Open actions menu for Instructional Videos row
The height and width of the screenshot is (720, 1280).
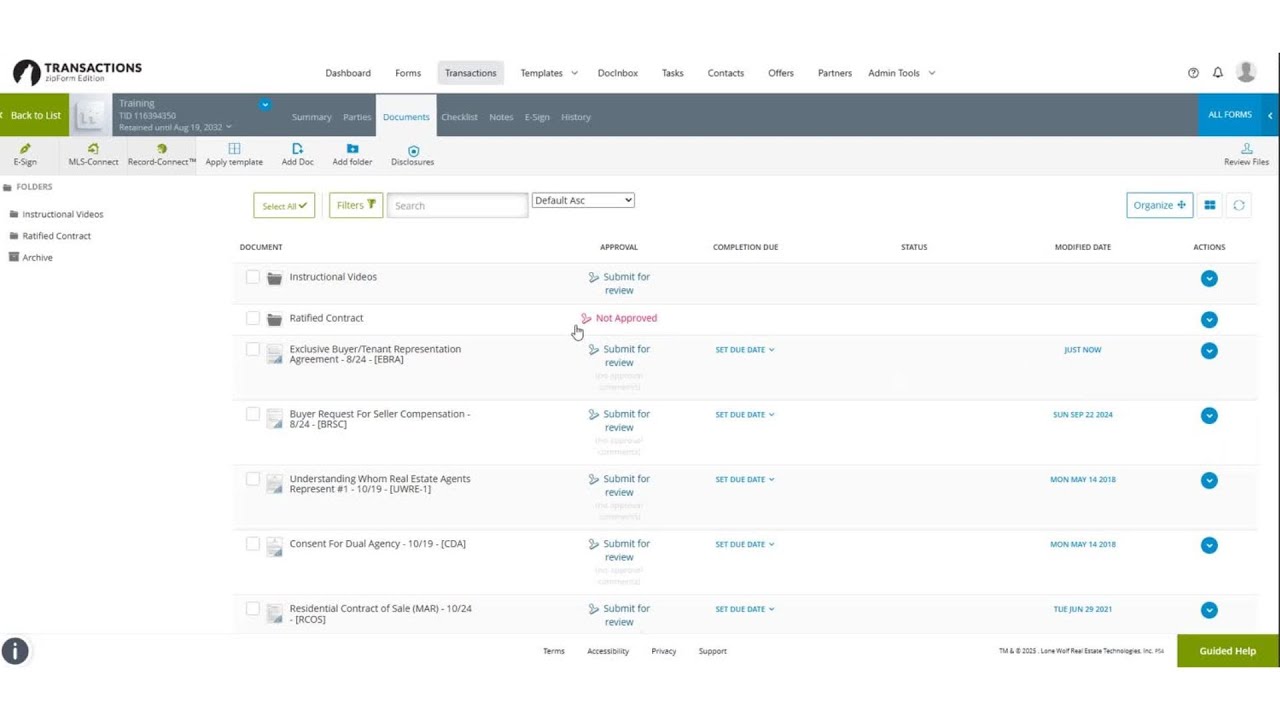pyautogui.click(x=1209, y=278)
